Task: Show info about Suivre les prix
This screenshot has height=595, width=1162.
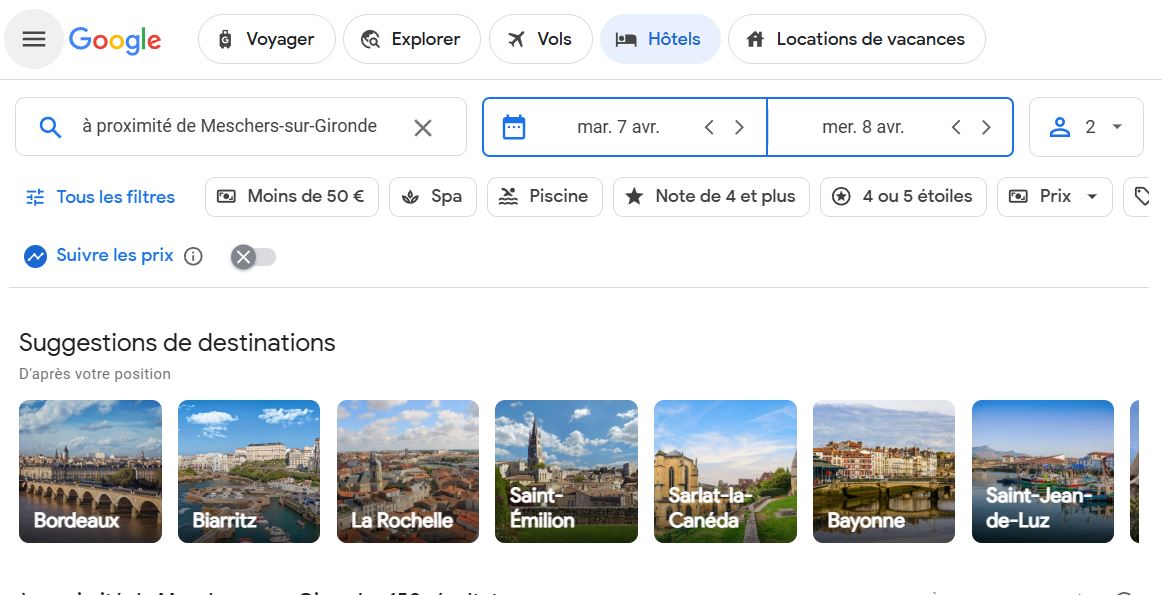Action: pyautogui.click(x=194, y=256)
